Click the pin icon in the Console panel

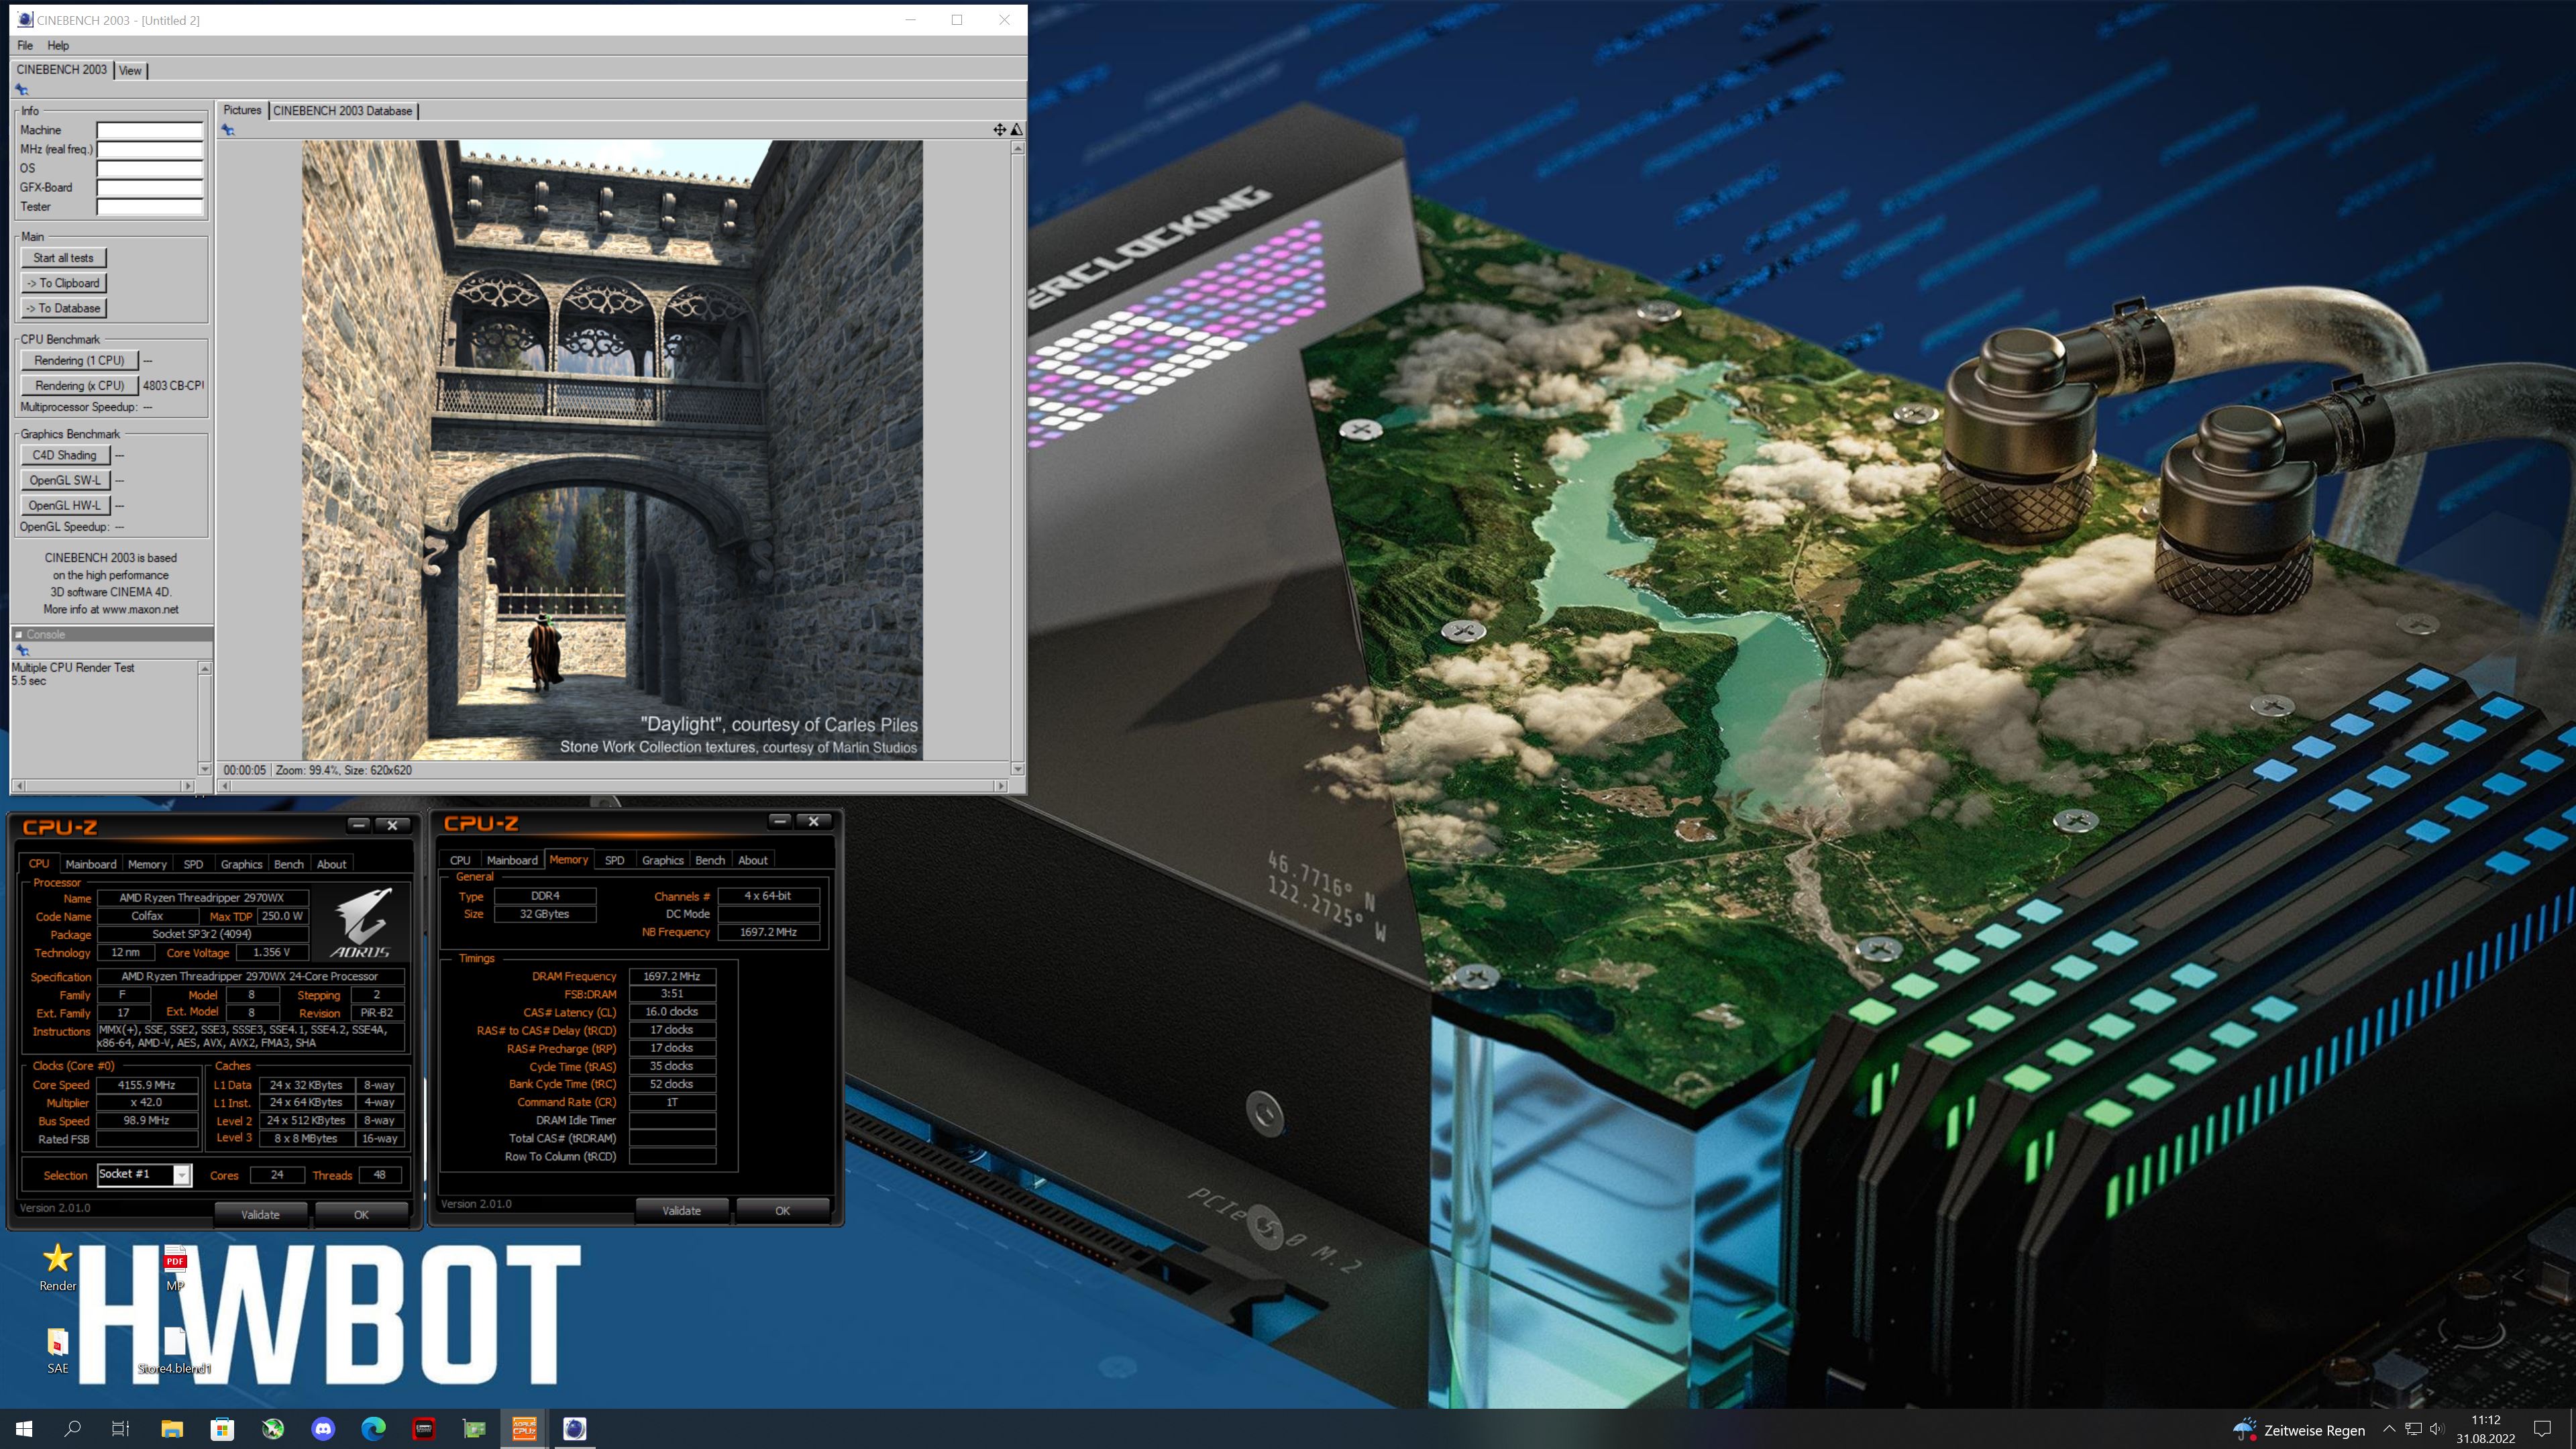22,651
